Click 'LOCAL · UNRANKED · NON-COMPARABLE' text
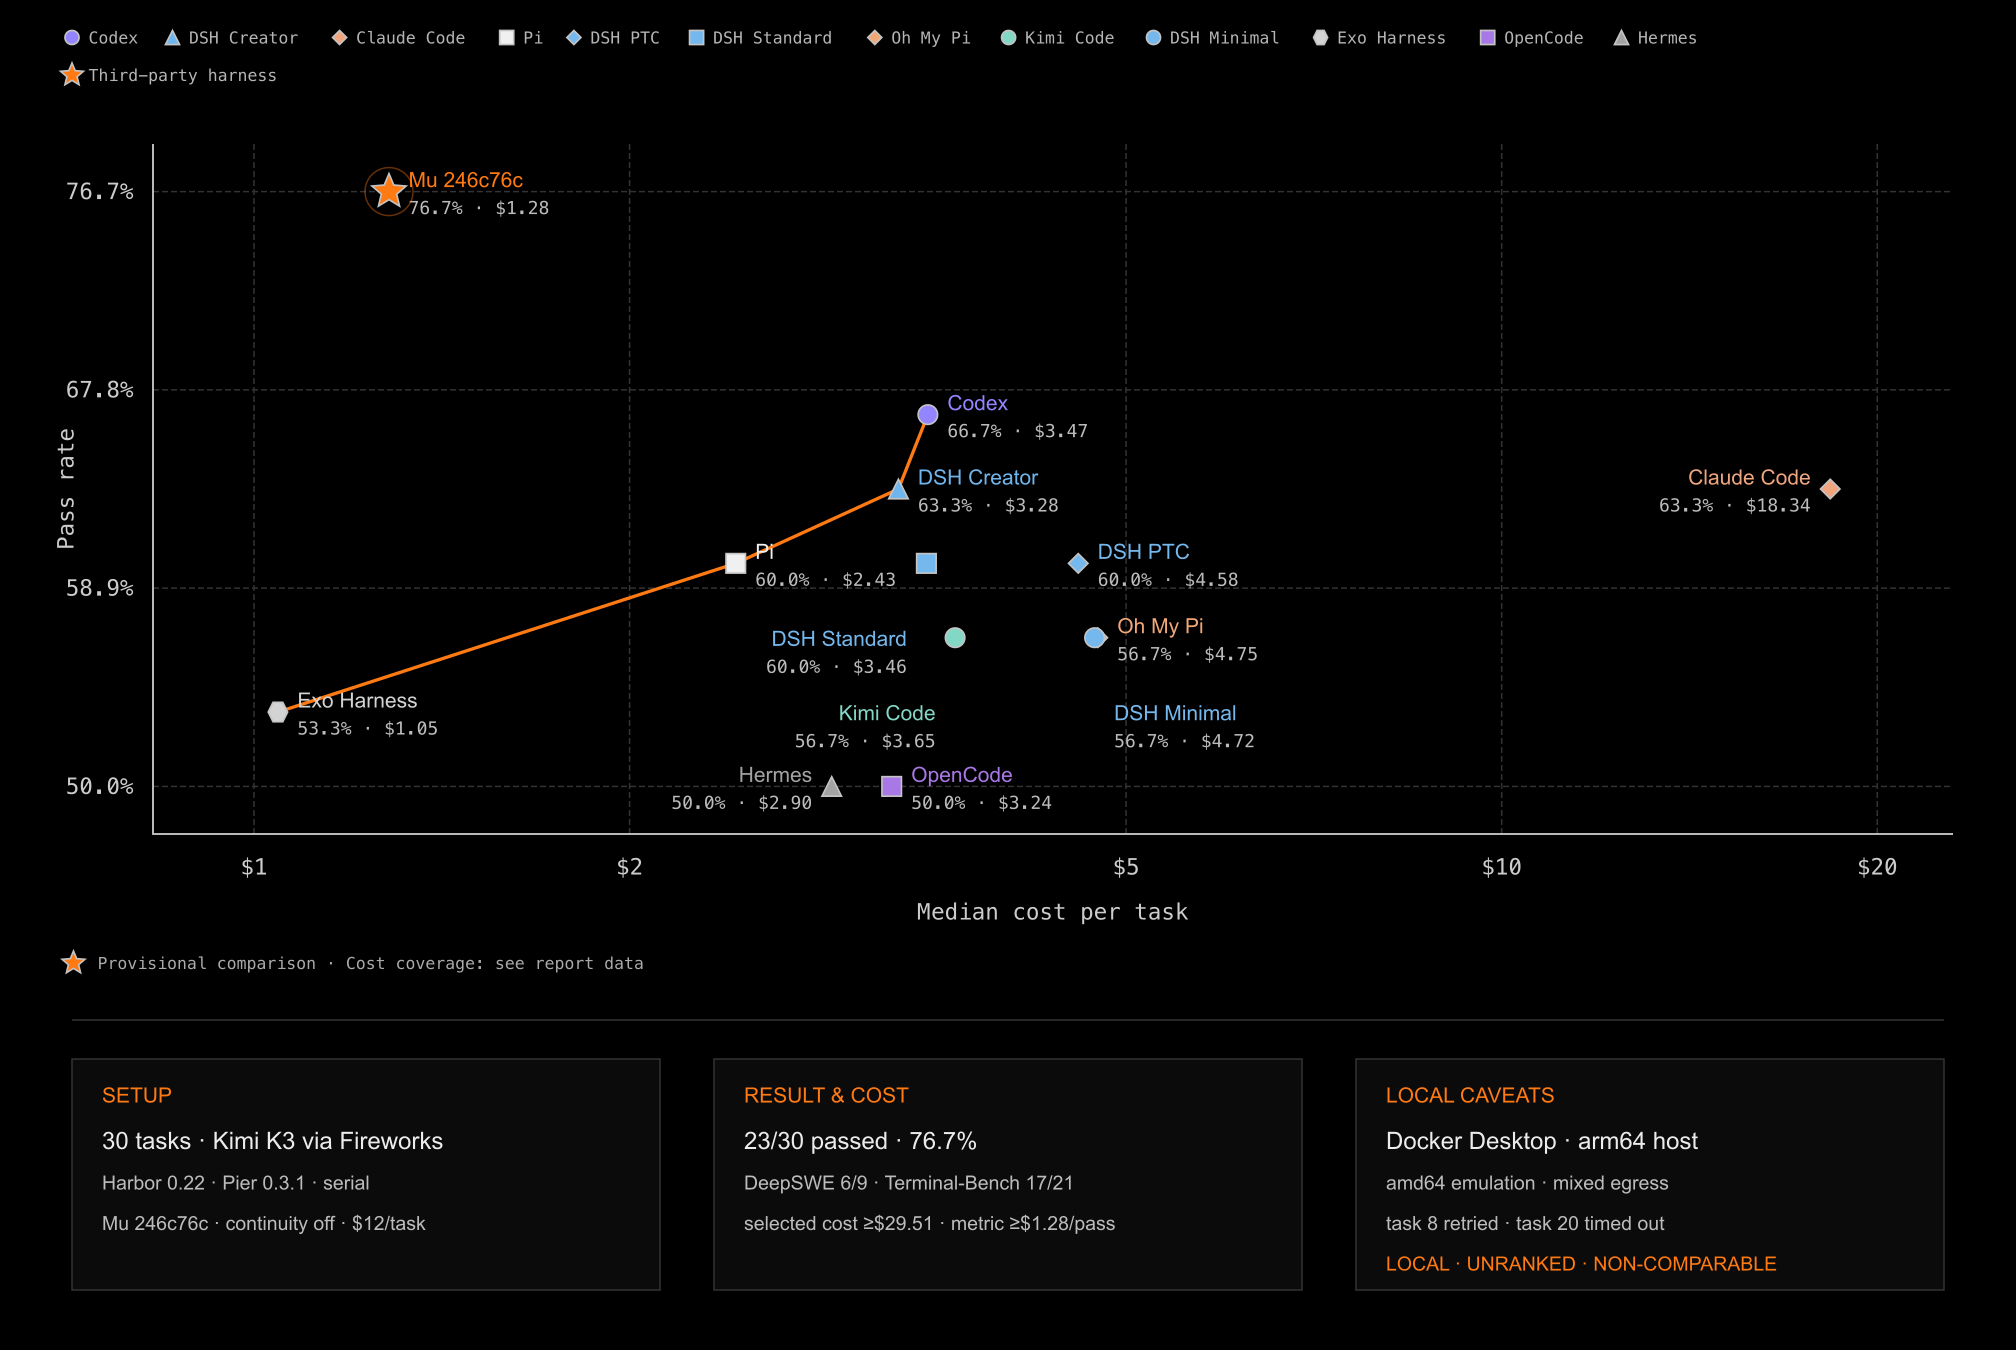 (x=1581, y=1264)
